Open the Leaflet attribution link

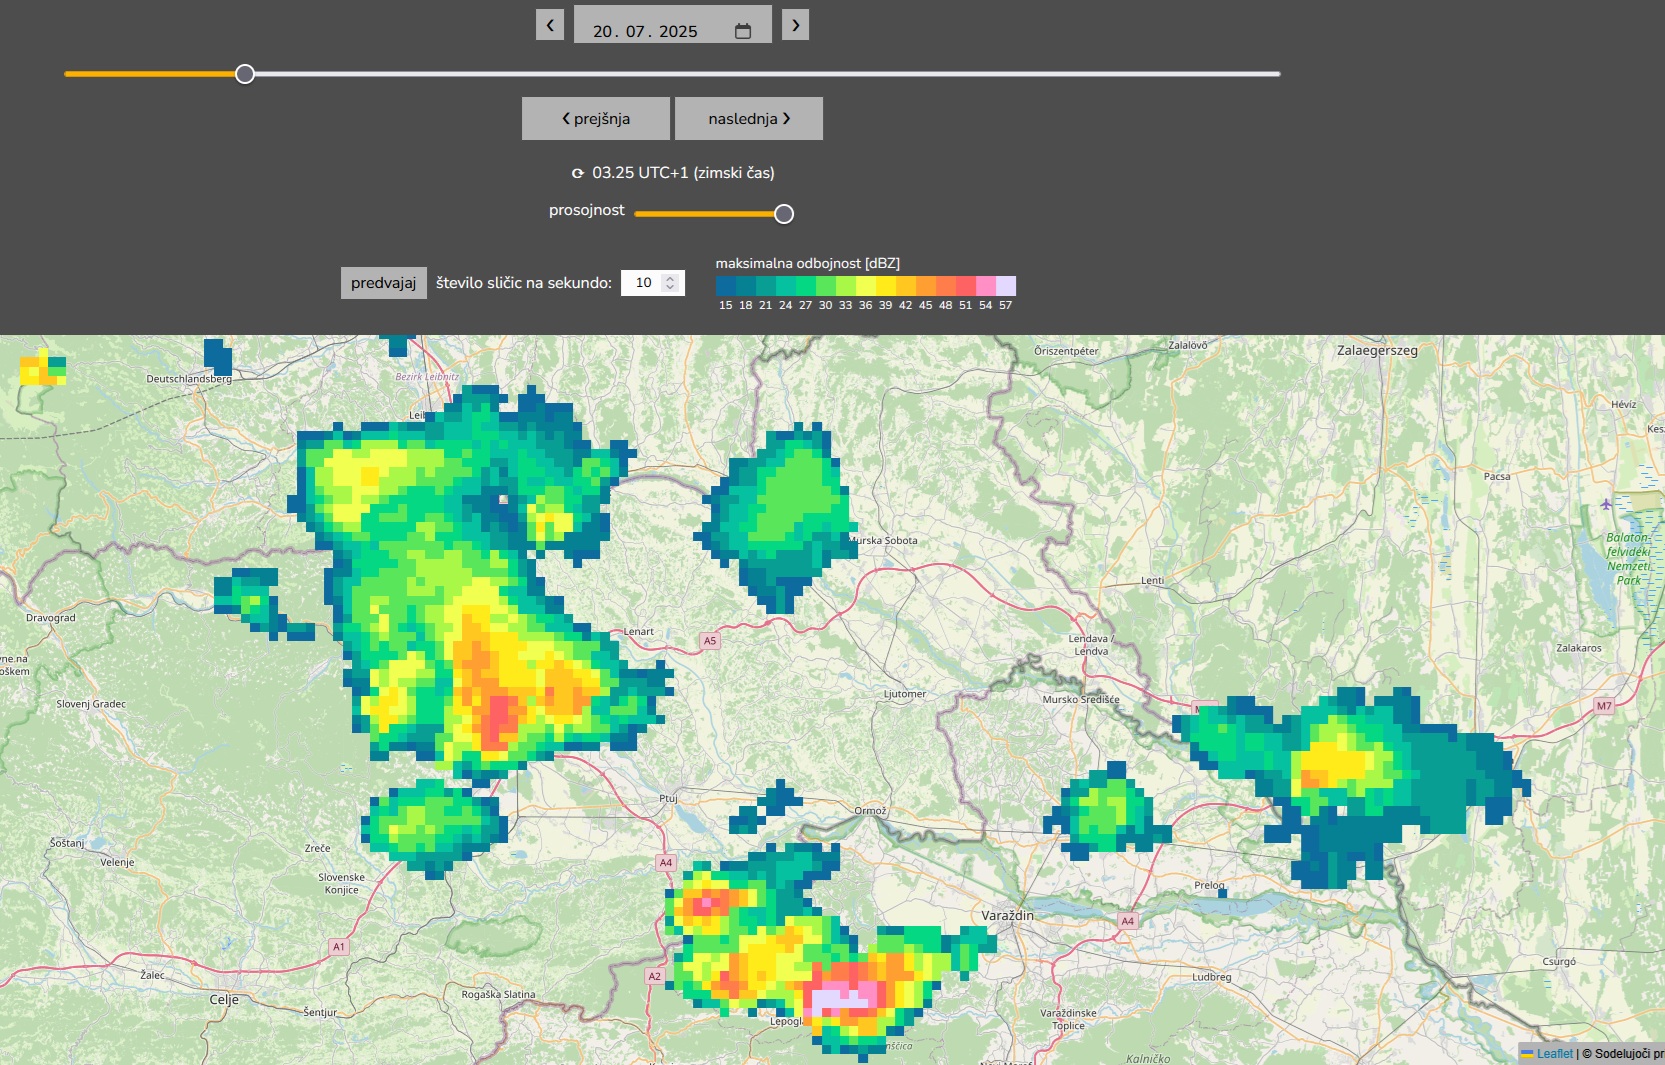pyautogui.click(x=1554, y=1053)
